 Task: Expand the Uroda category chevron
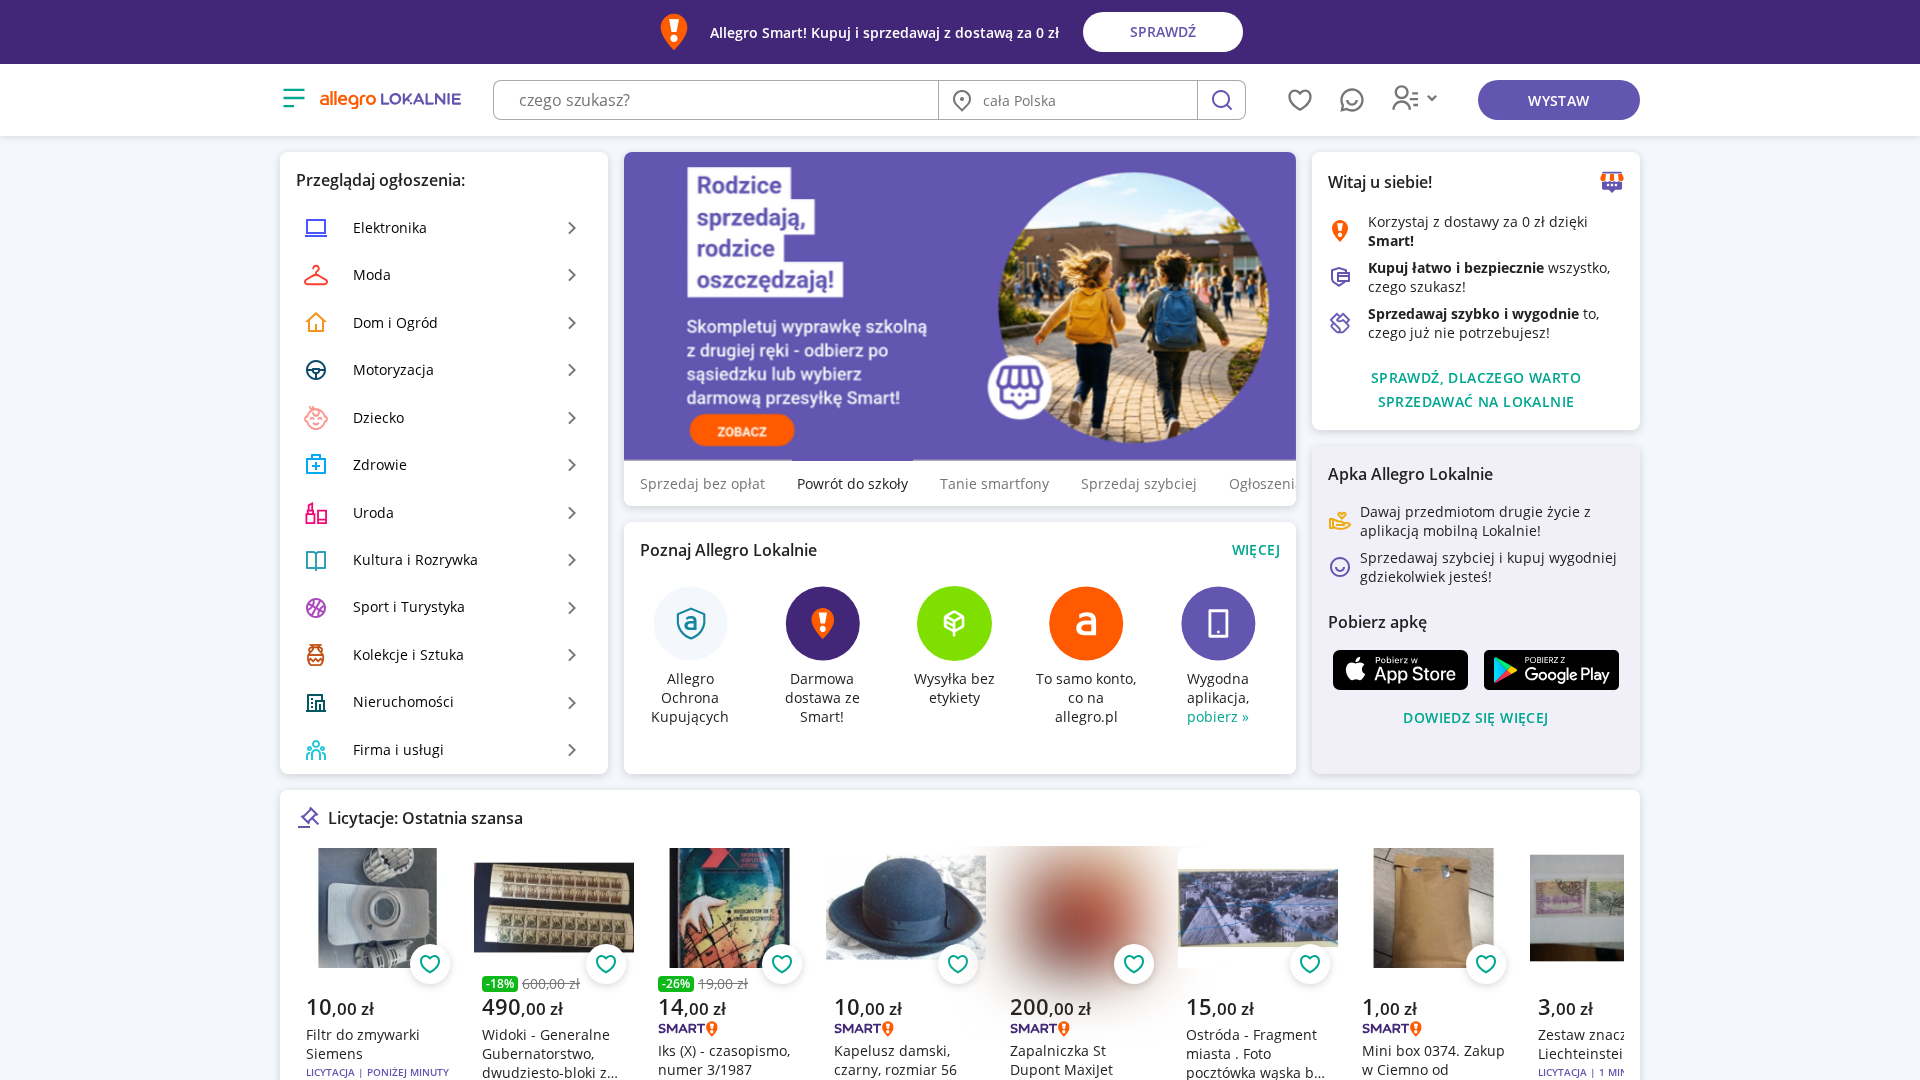(x=572, y=513)
